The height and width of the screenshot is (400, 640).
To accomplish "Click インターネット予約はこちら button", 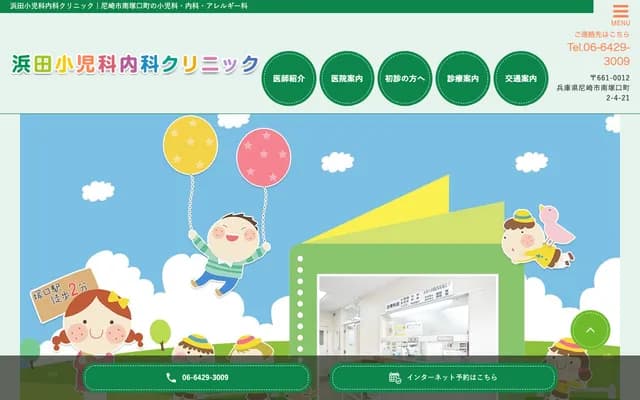I will pyautogui.click(x=443, y=378).
